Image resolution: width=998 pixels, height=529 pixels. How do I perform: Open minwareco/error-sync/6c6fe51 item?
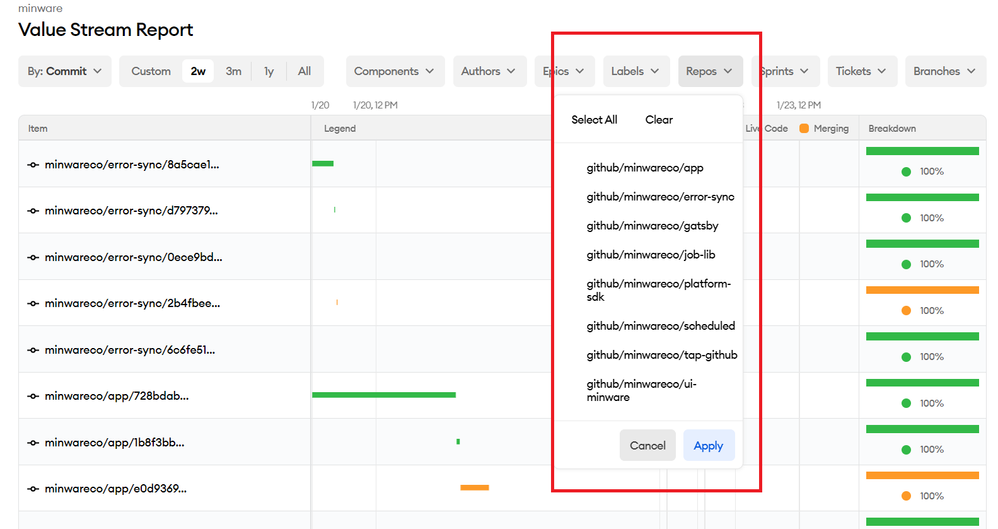[x=130, y=350]
